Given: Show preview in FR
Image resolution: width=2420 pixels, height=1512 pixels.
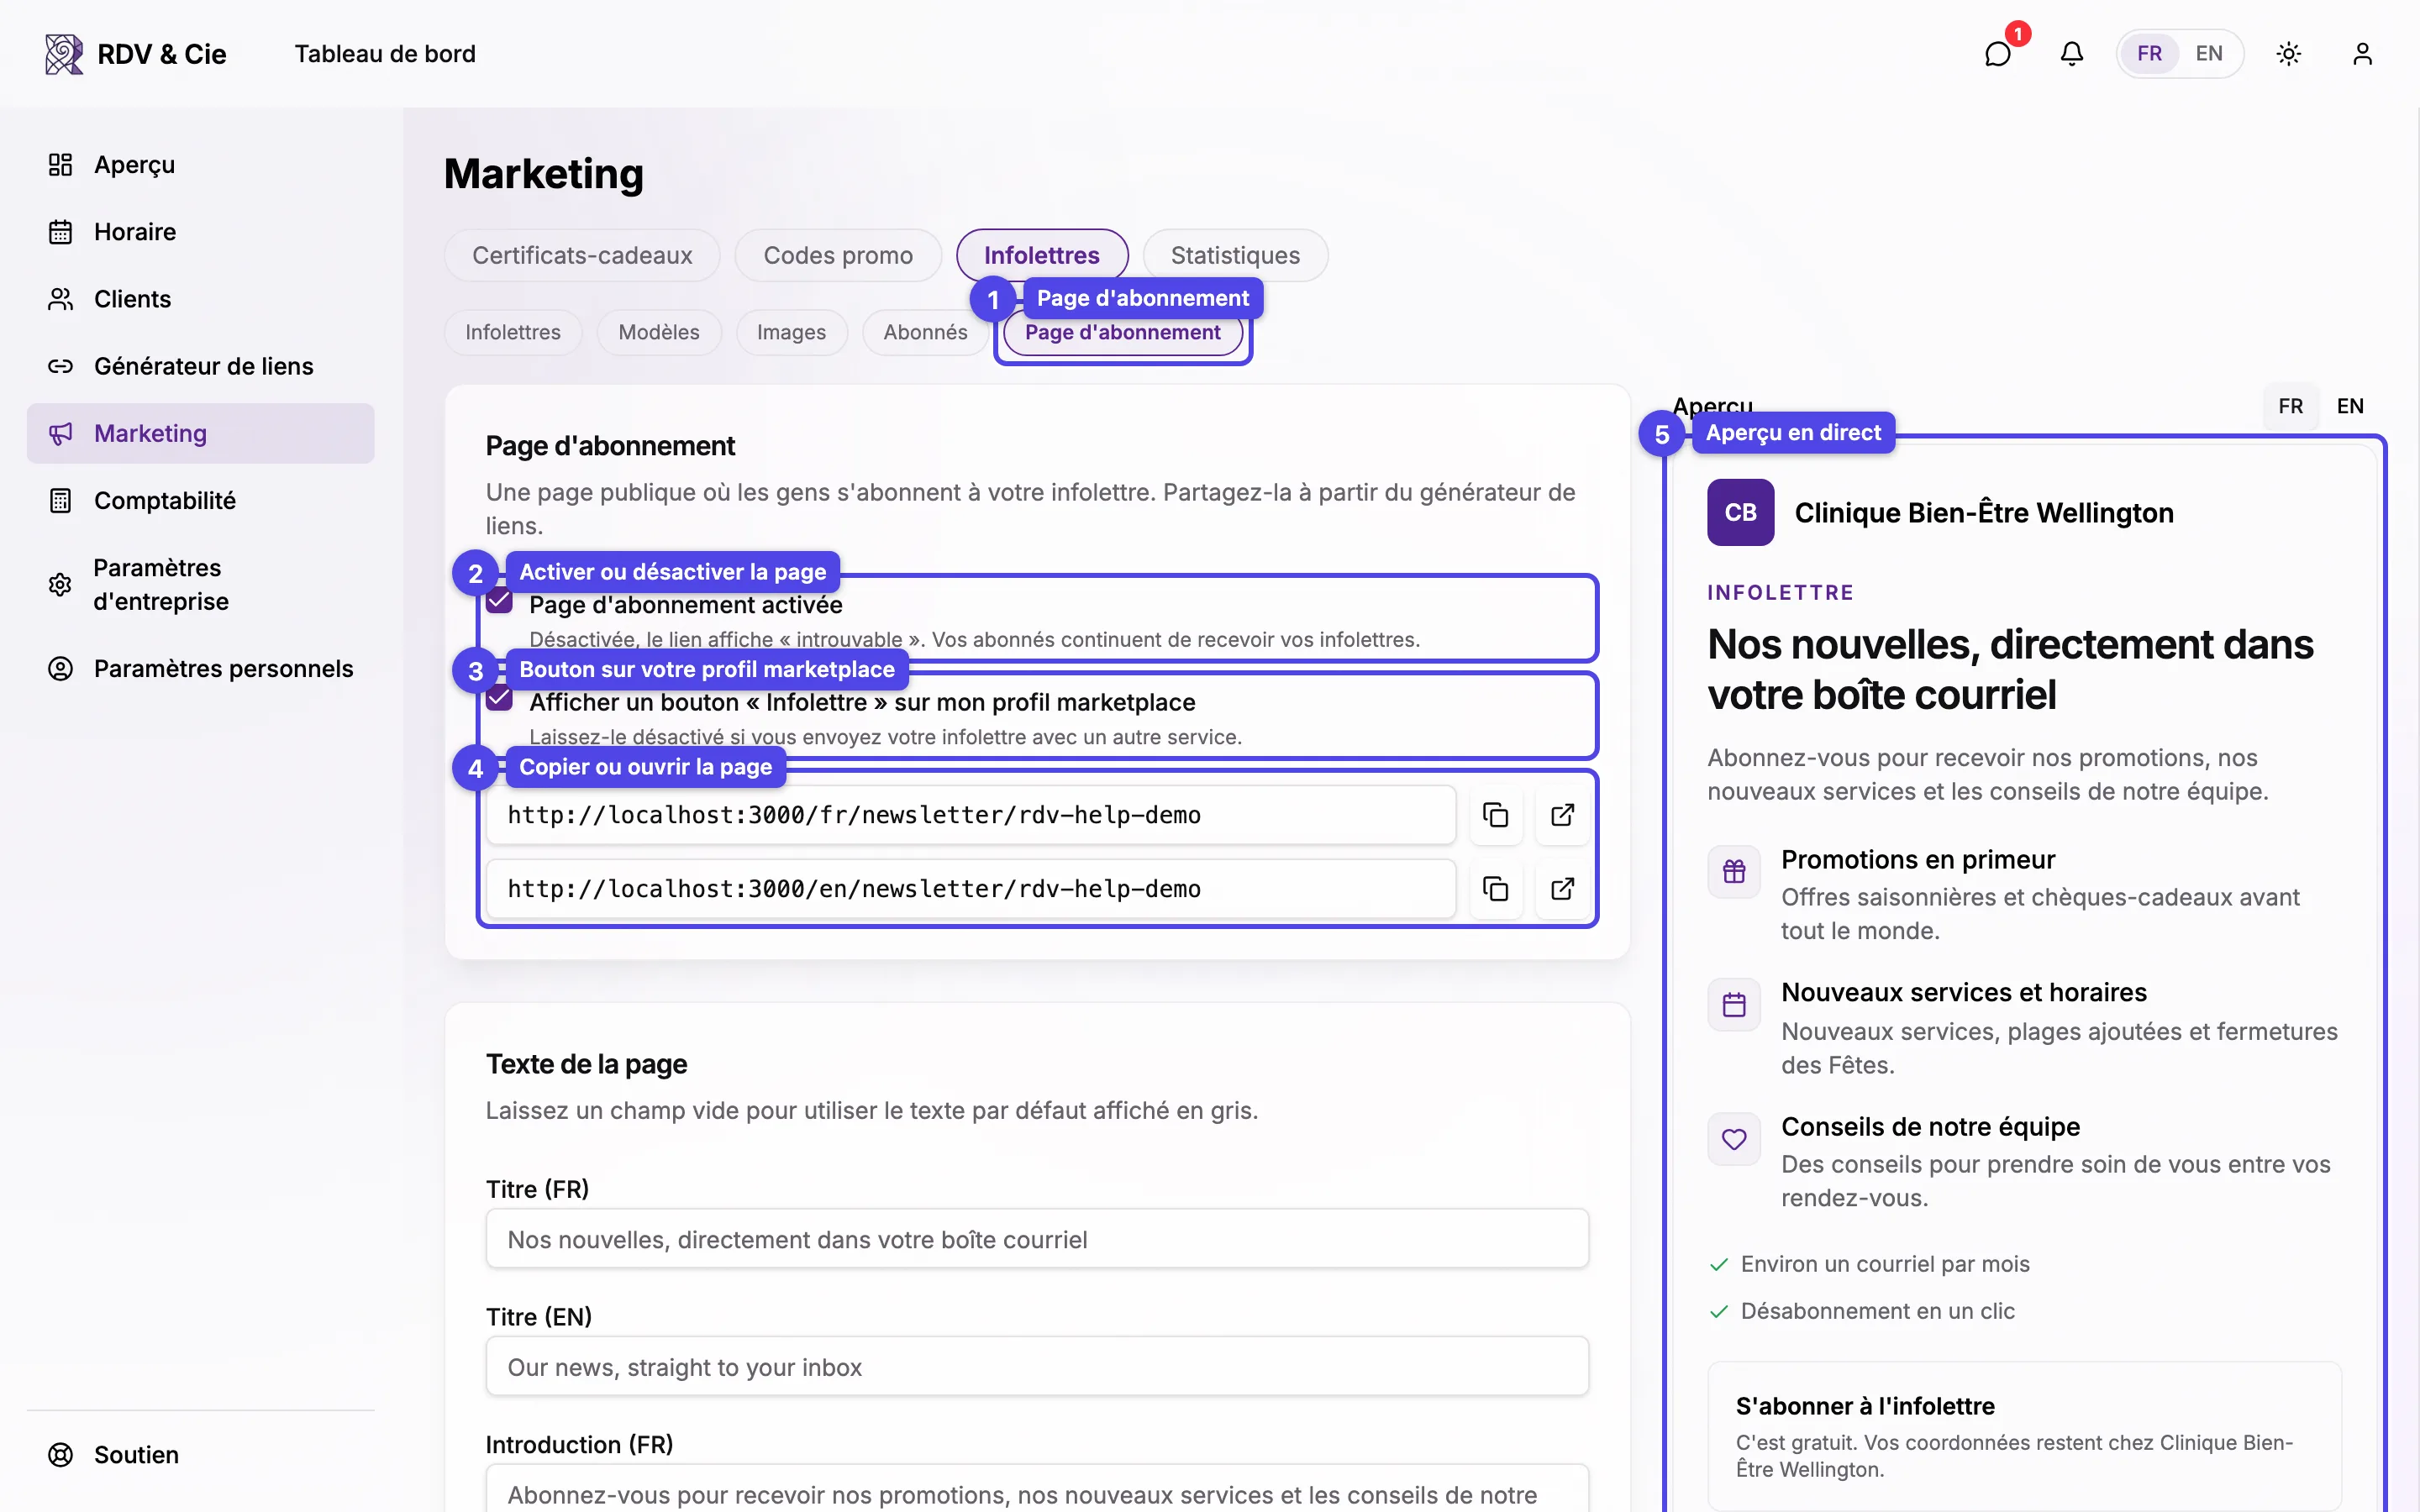Looking at the screenshot, I should tap(2290, 406).
